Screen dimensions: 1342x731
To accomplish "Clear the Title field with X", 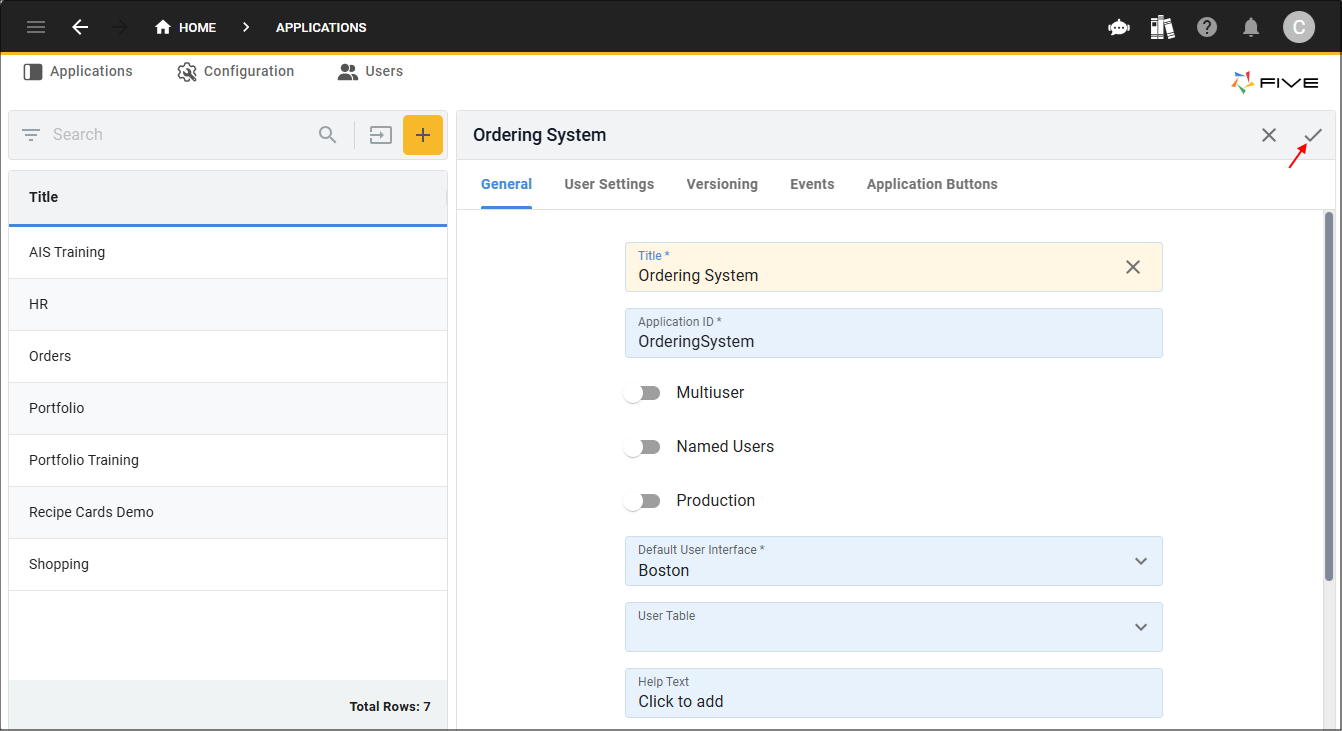I will pyautogui.click(x=1133, y=267).
